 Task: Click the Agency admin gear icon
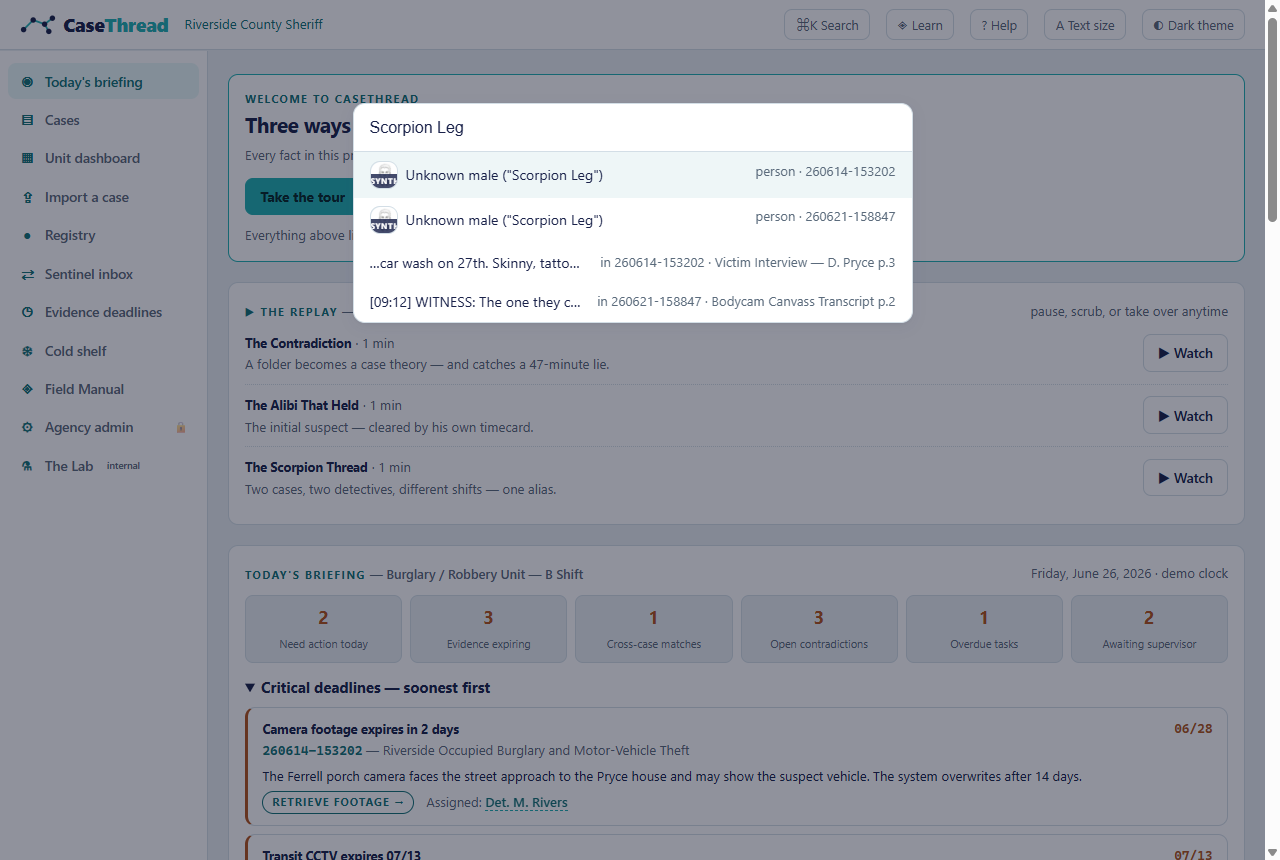[27, 427]
